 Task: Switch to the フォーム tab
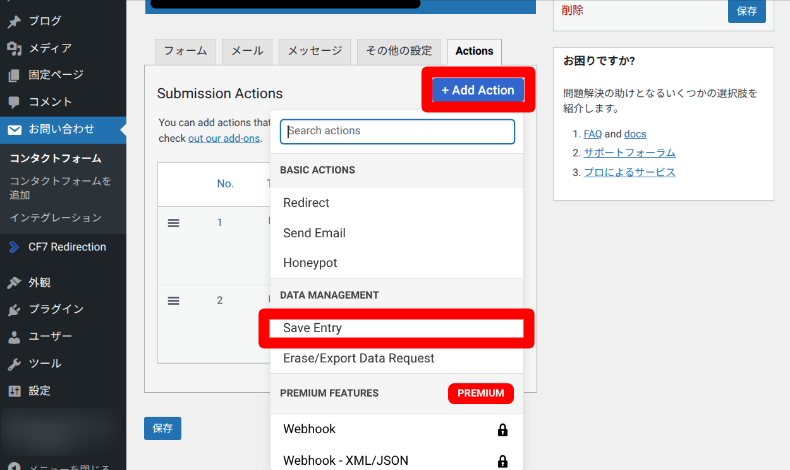185,51
